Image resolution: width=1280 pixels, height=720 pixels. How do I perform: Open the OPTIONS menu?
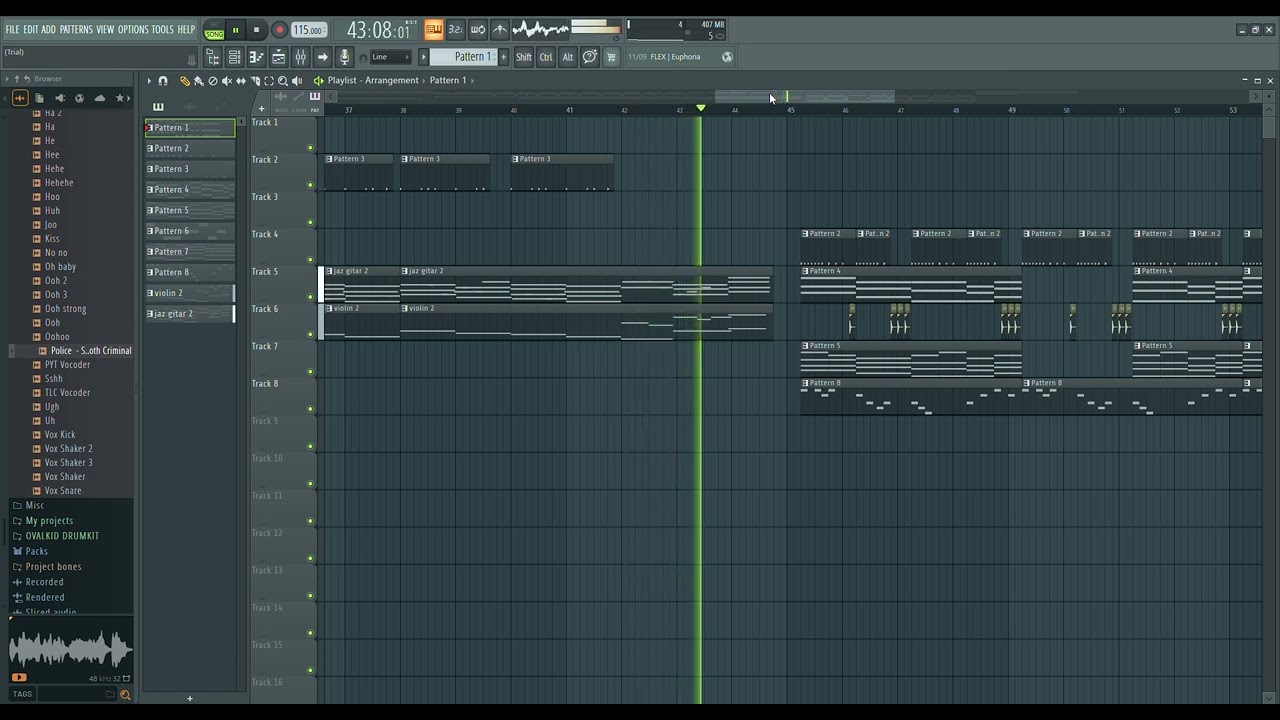[133, 29]
